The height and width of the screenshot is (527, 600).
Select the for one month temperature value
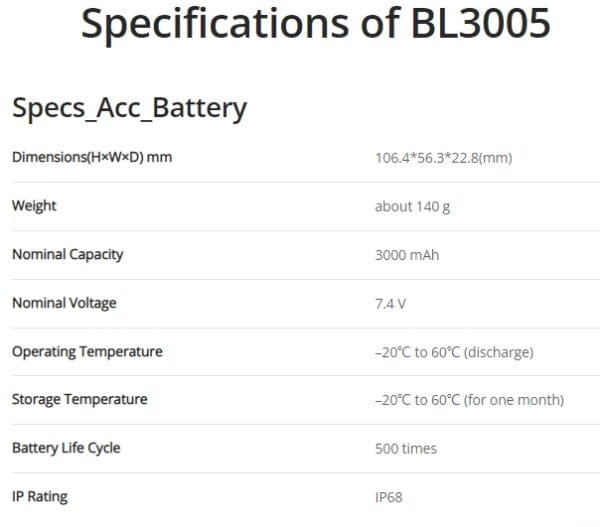pyautogui.click(x=470, y=400)
